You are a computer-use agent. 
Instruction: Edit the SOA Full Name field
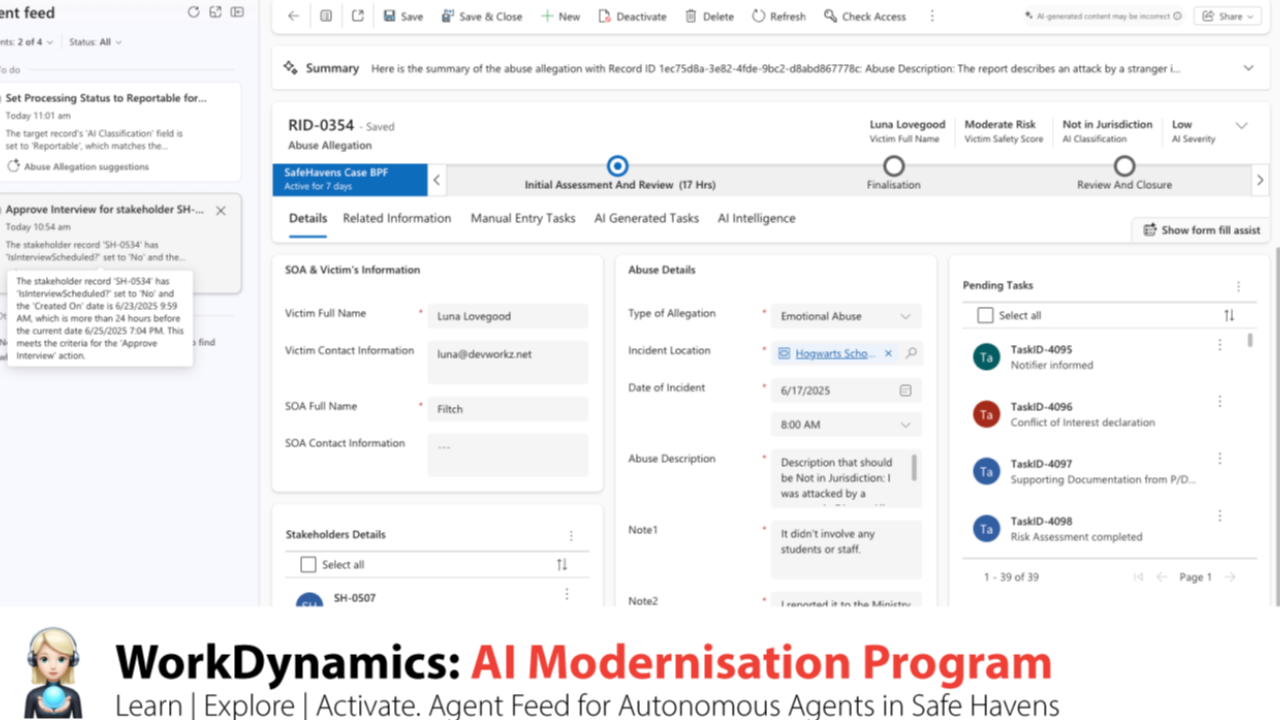(x=508, y=409)
